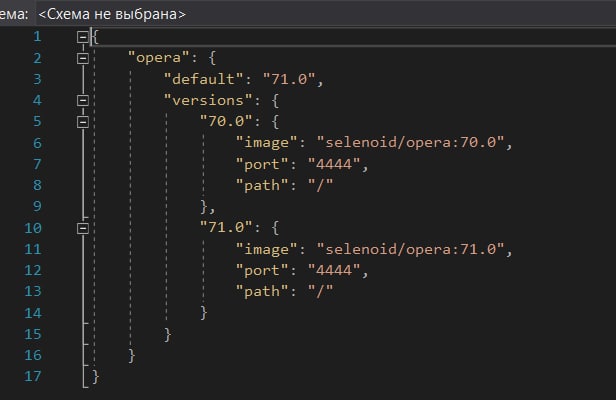Click the closing brace with comma on line 9
Screen dimensions: 616x400
click(208, 207)
